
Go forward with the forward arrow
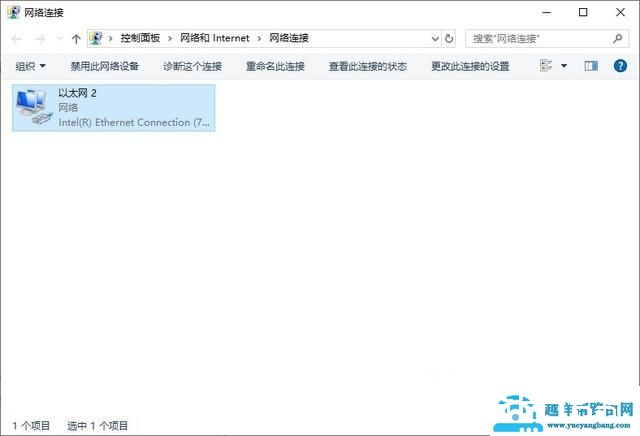pyautogui.click(x=40, y=39)
